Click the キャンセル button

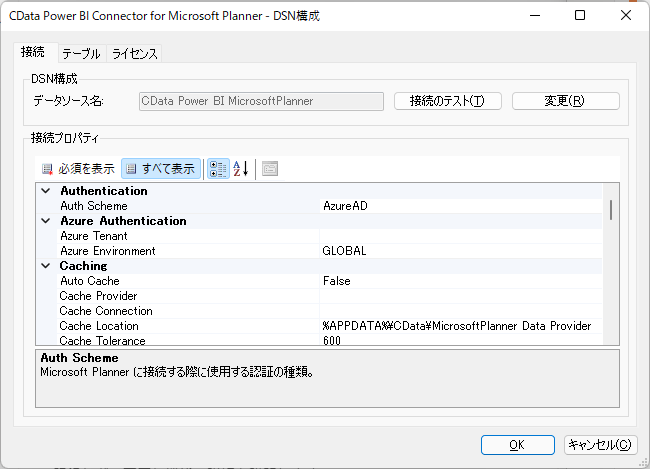[599, 444]
